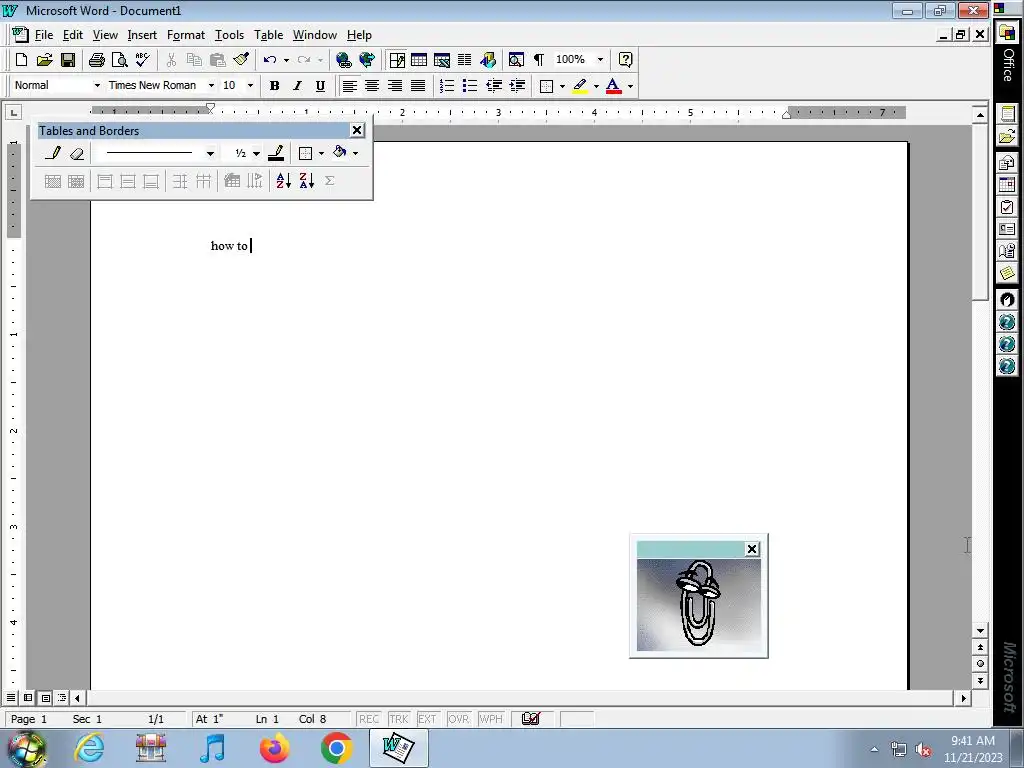Click AutoSum sigma icon

click(330, 181)
